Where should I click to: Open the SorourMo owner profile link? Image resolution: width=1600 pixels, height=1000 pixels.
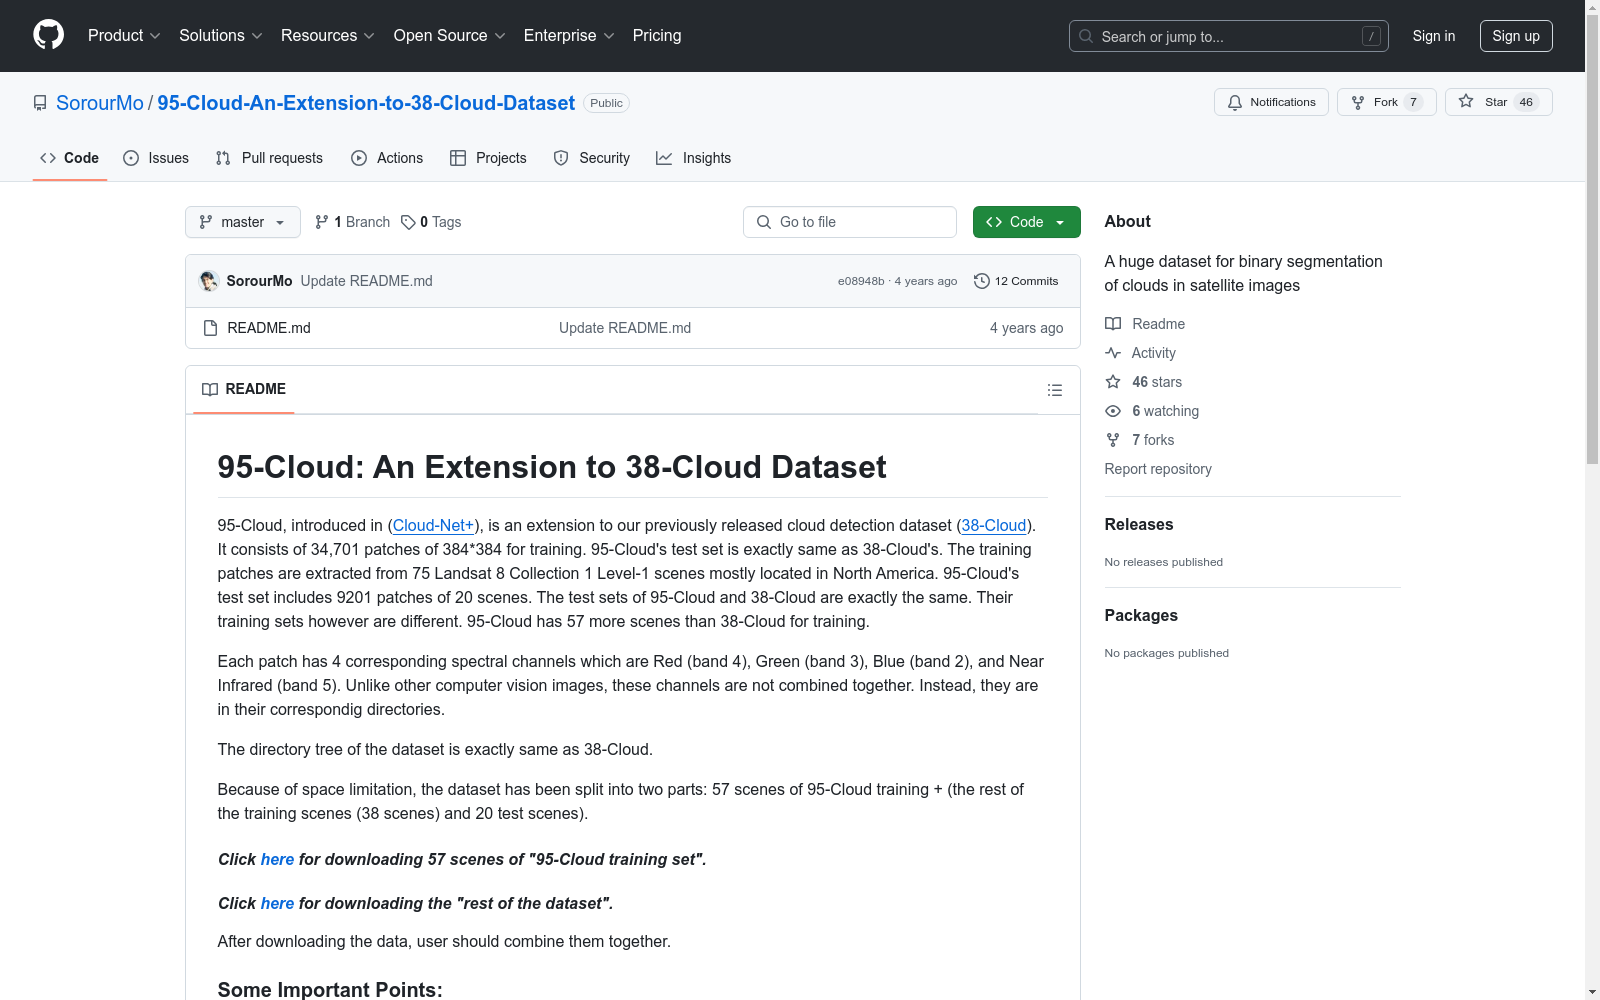coord(100,103)
